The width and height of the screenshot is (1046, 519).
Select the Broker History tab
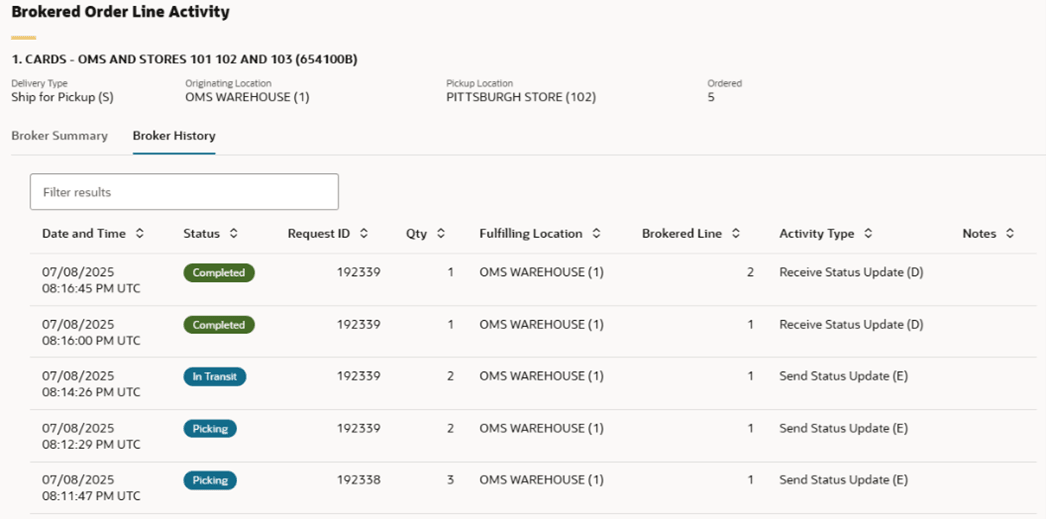(174, 136)
